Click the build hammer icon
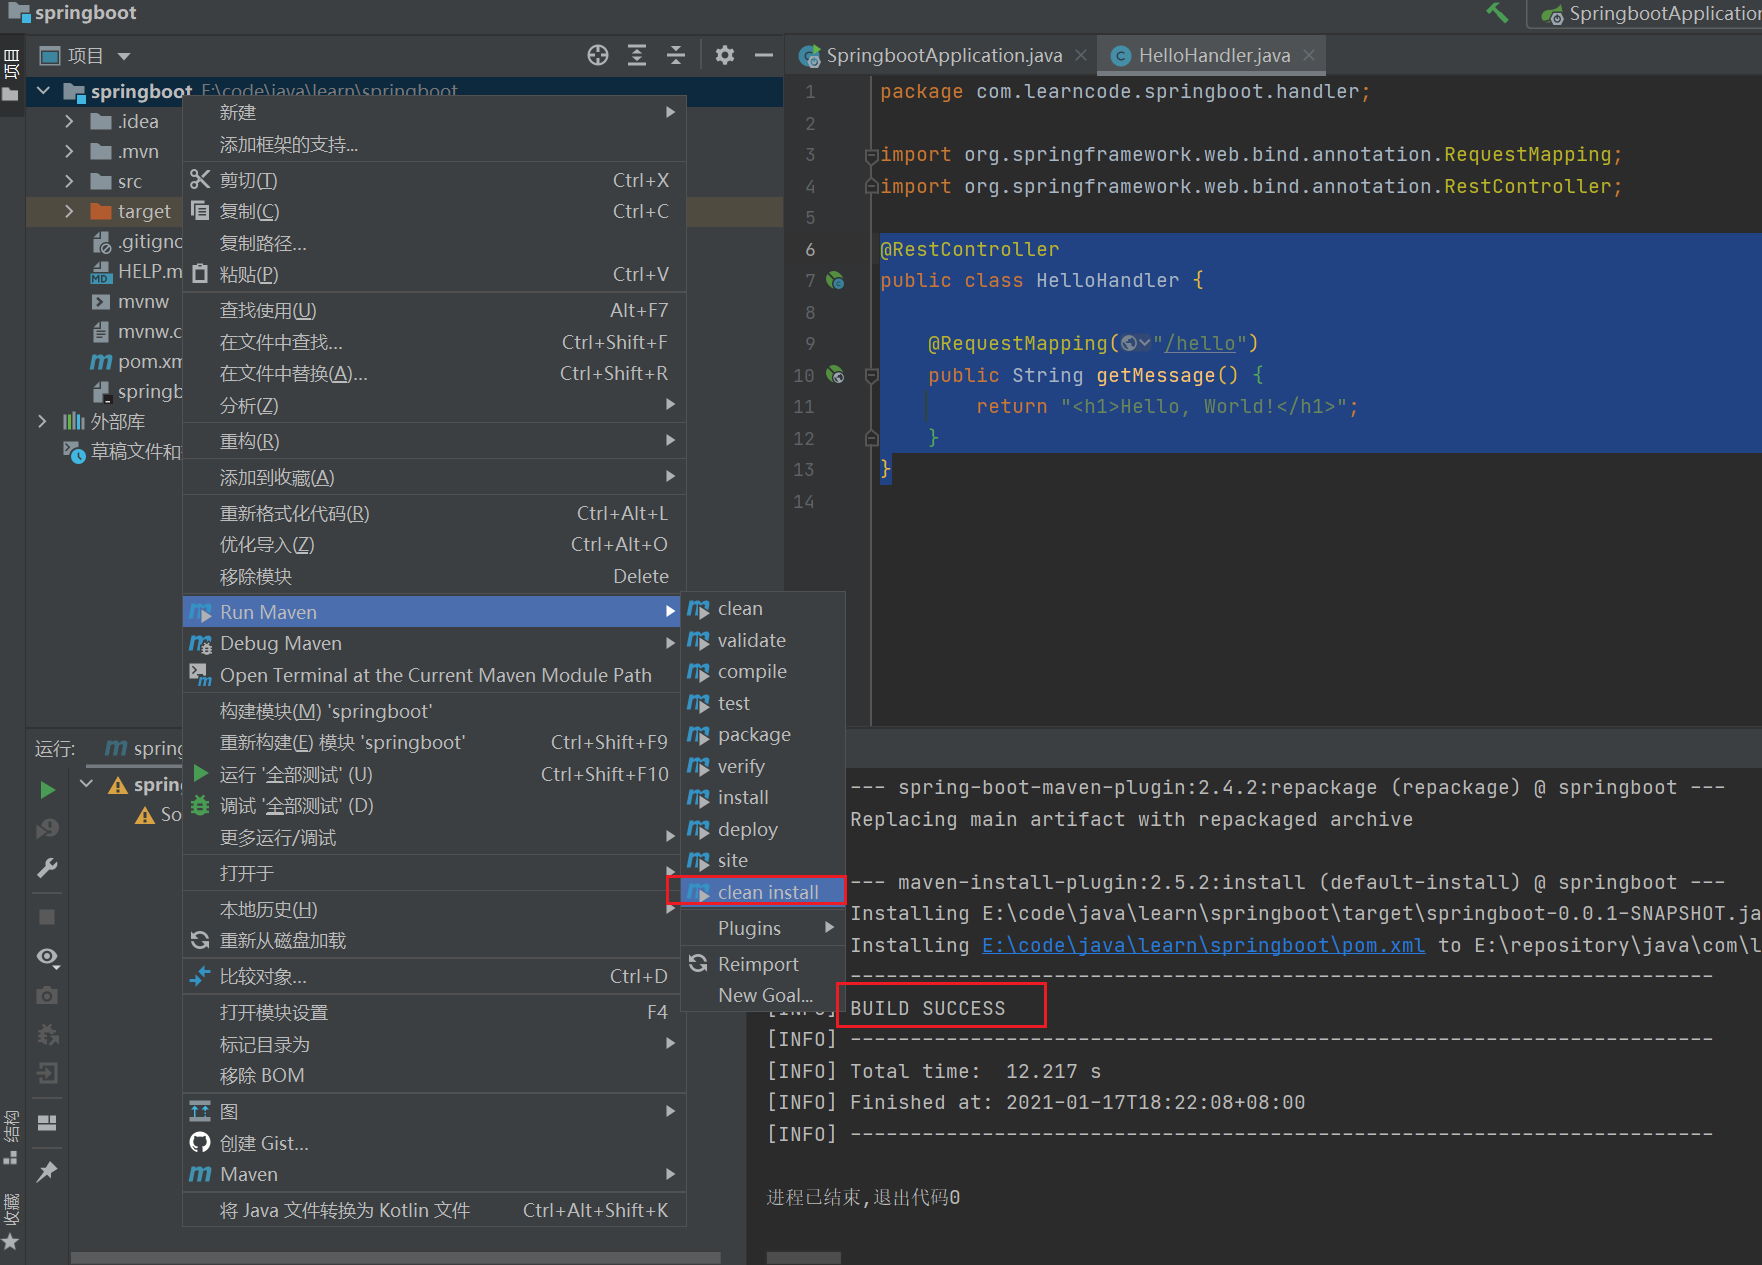 [x=1497, y=13]
